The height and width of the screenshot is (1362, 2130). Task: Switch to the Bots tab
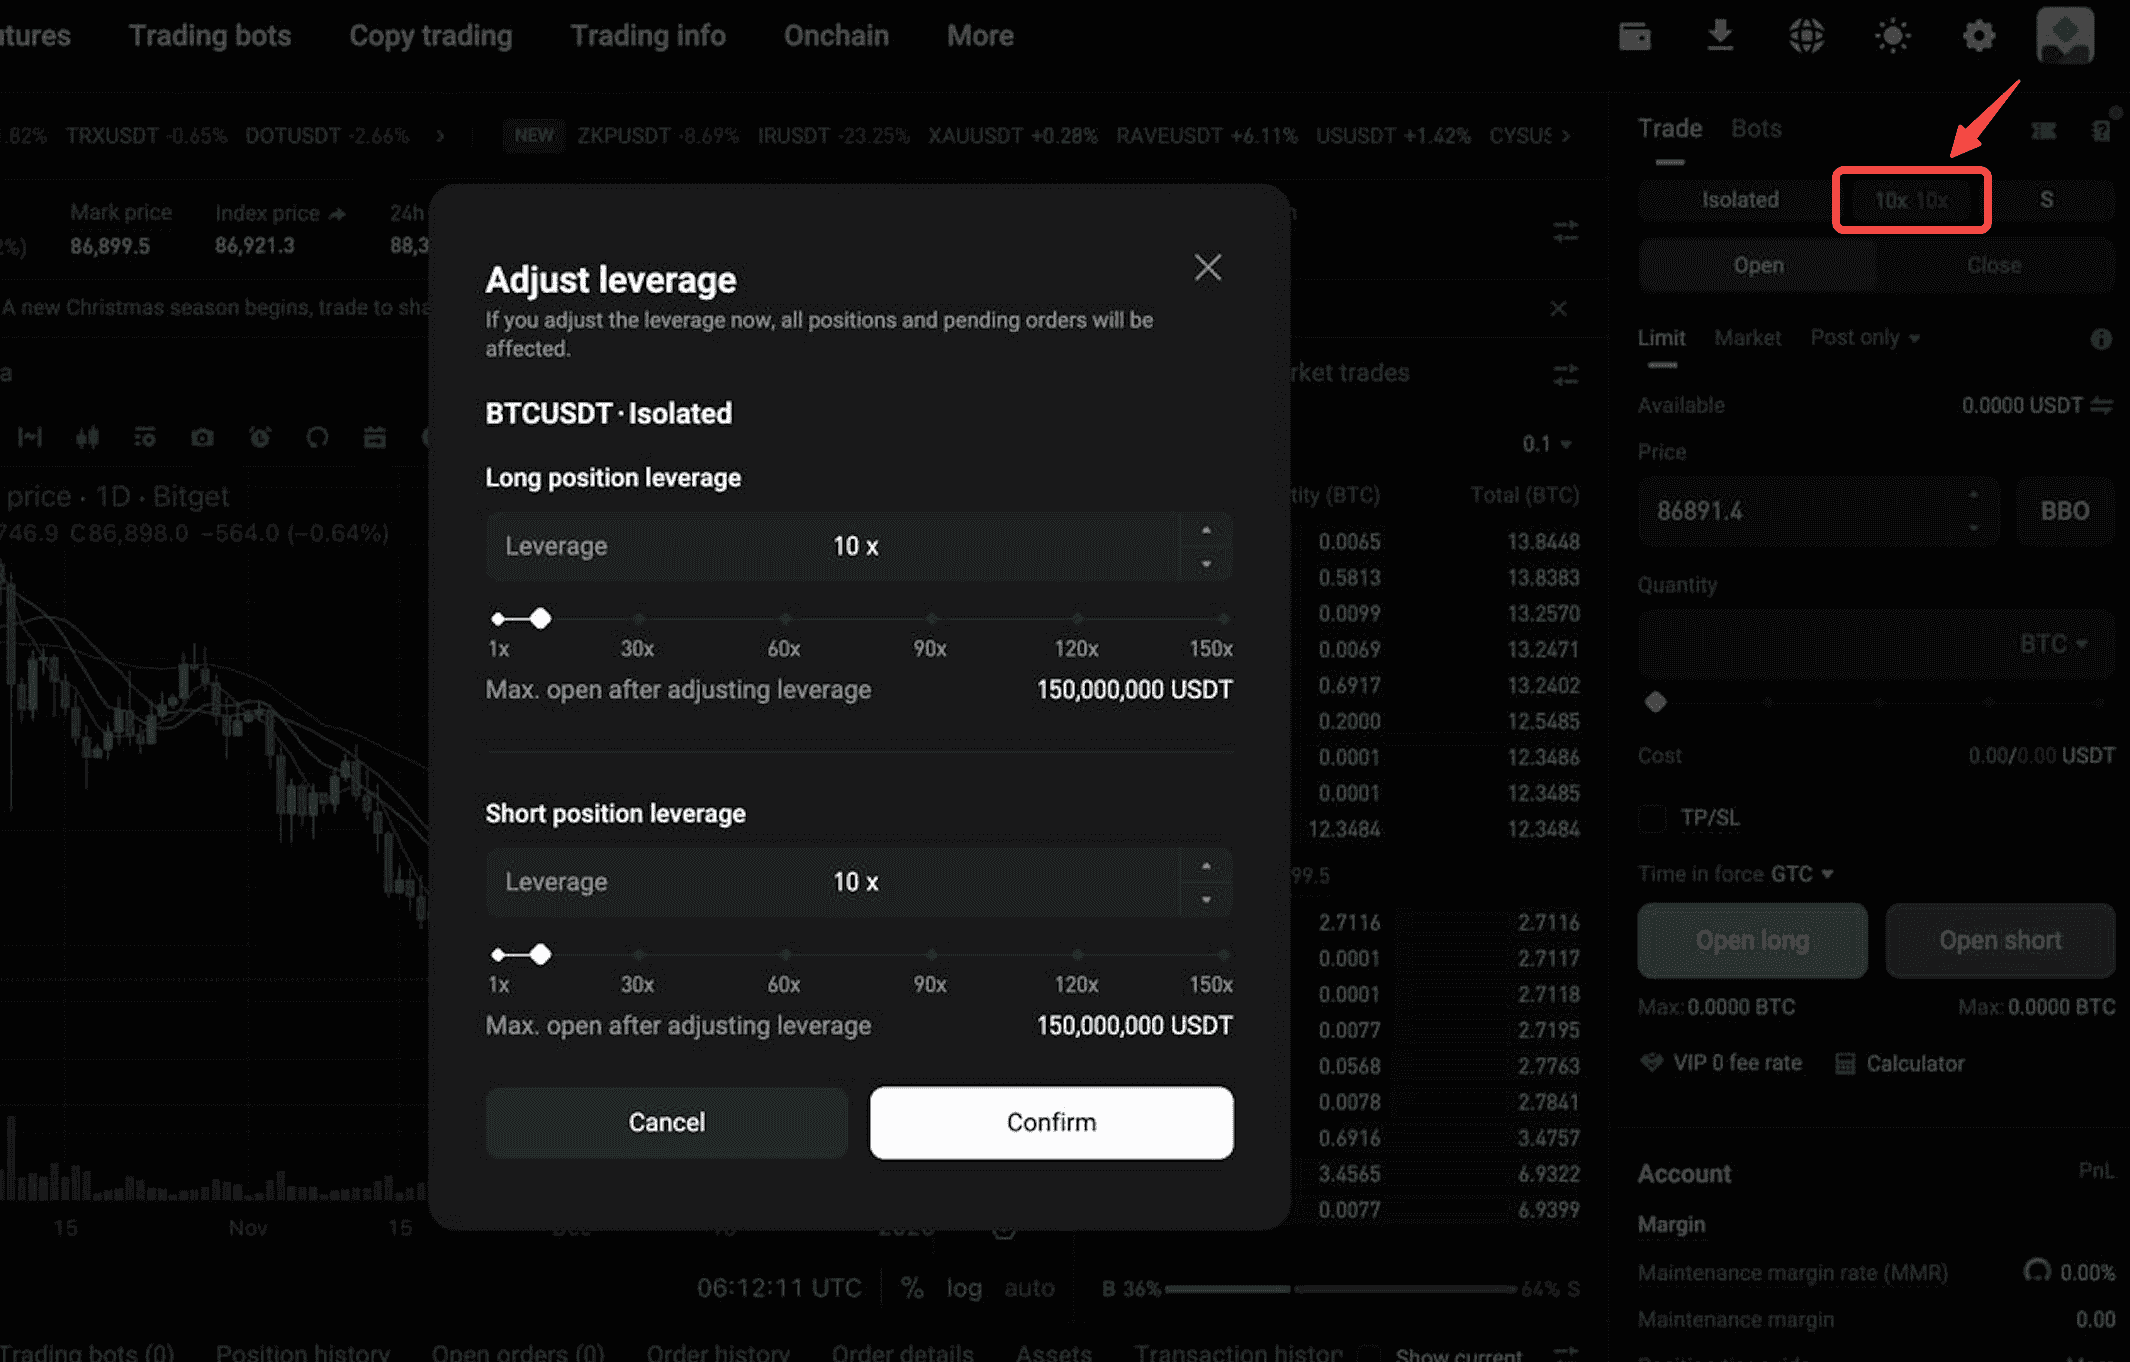1756,128
